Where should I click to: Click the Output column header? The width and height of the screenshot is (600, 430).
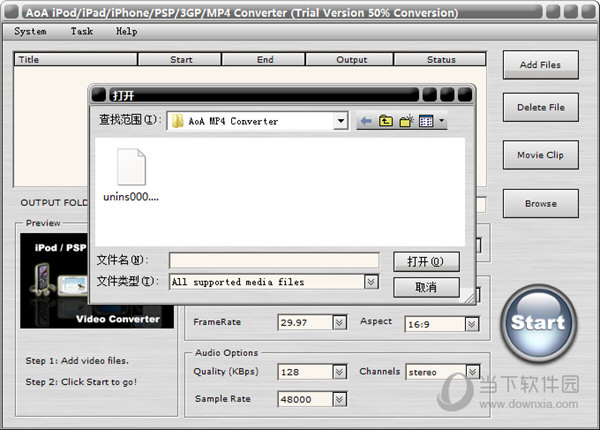click(349, 60)
